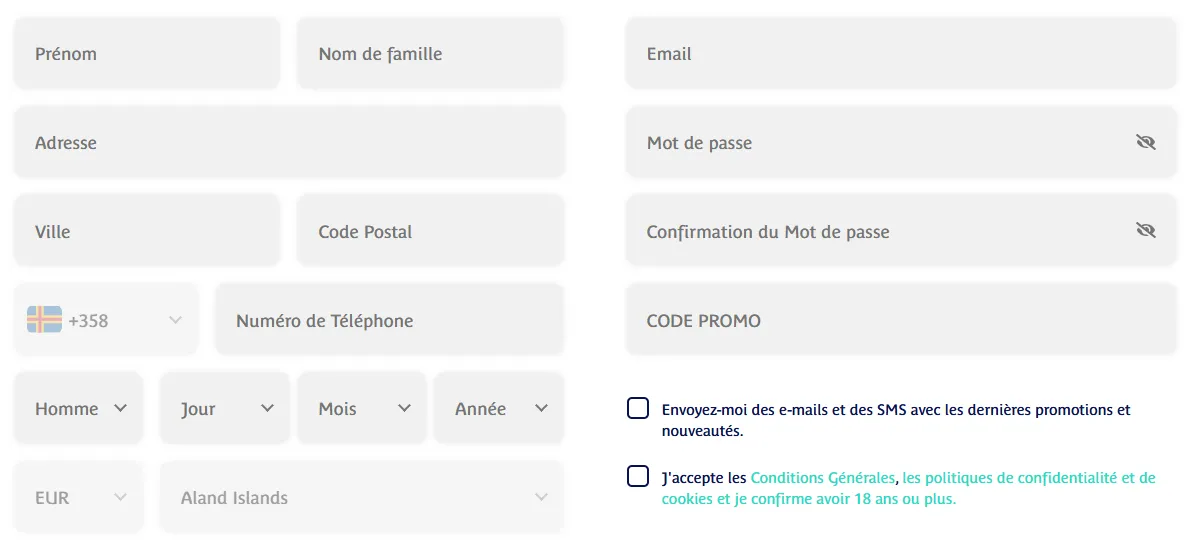Screen dimensions: 1194x553
Task: Open the Conditions Générales link
Action: (x=822, y=478)
